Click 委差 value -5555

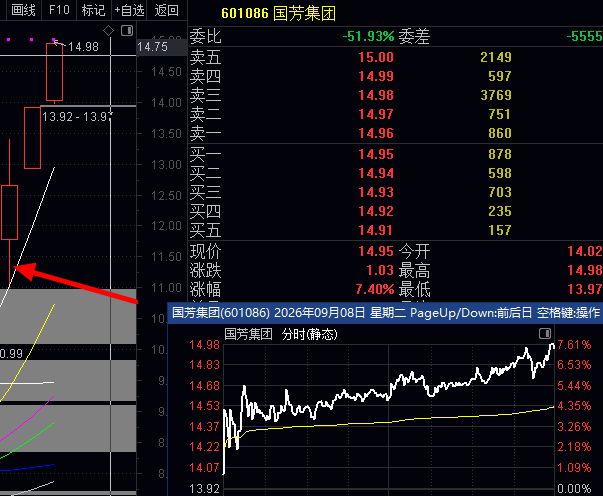point(585,36)
